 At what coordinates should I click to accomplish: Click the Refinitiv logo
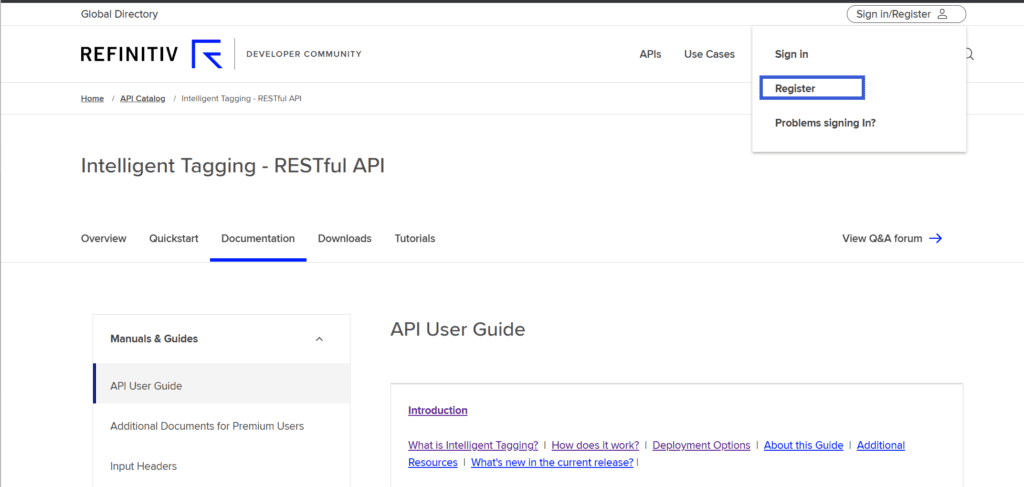151,54
